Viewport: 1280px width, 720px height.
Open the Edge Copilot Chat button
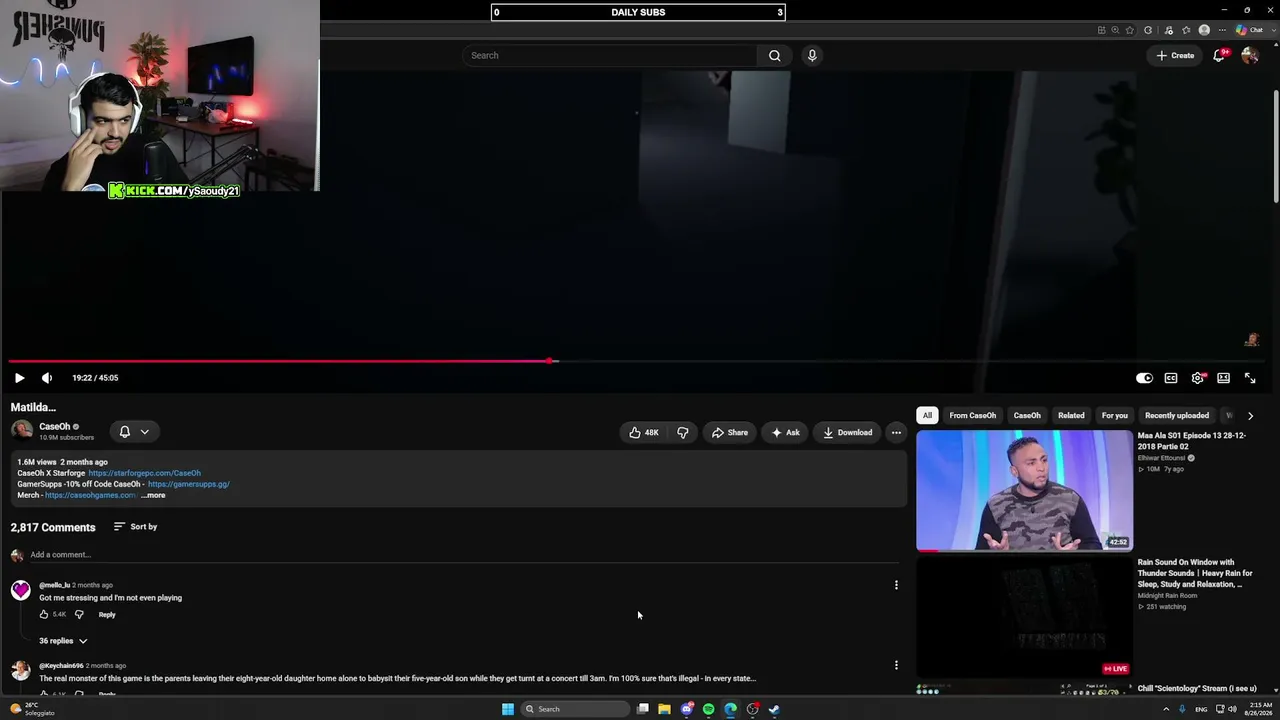tap(1249, 30)
